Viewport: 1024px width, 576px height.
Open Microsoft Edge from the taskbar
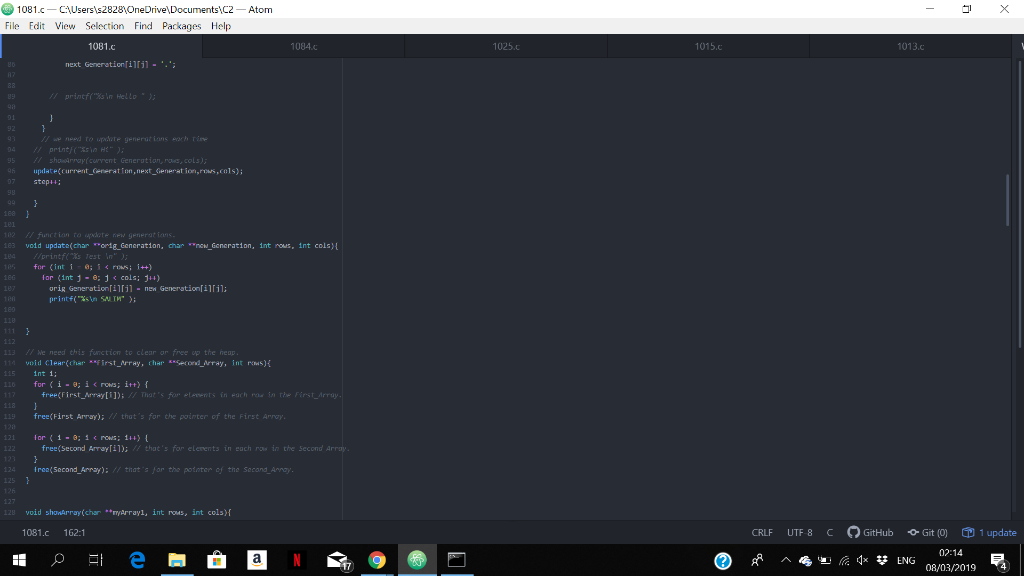136,560
